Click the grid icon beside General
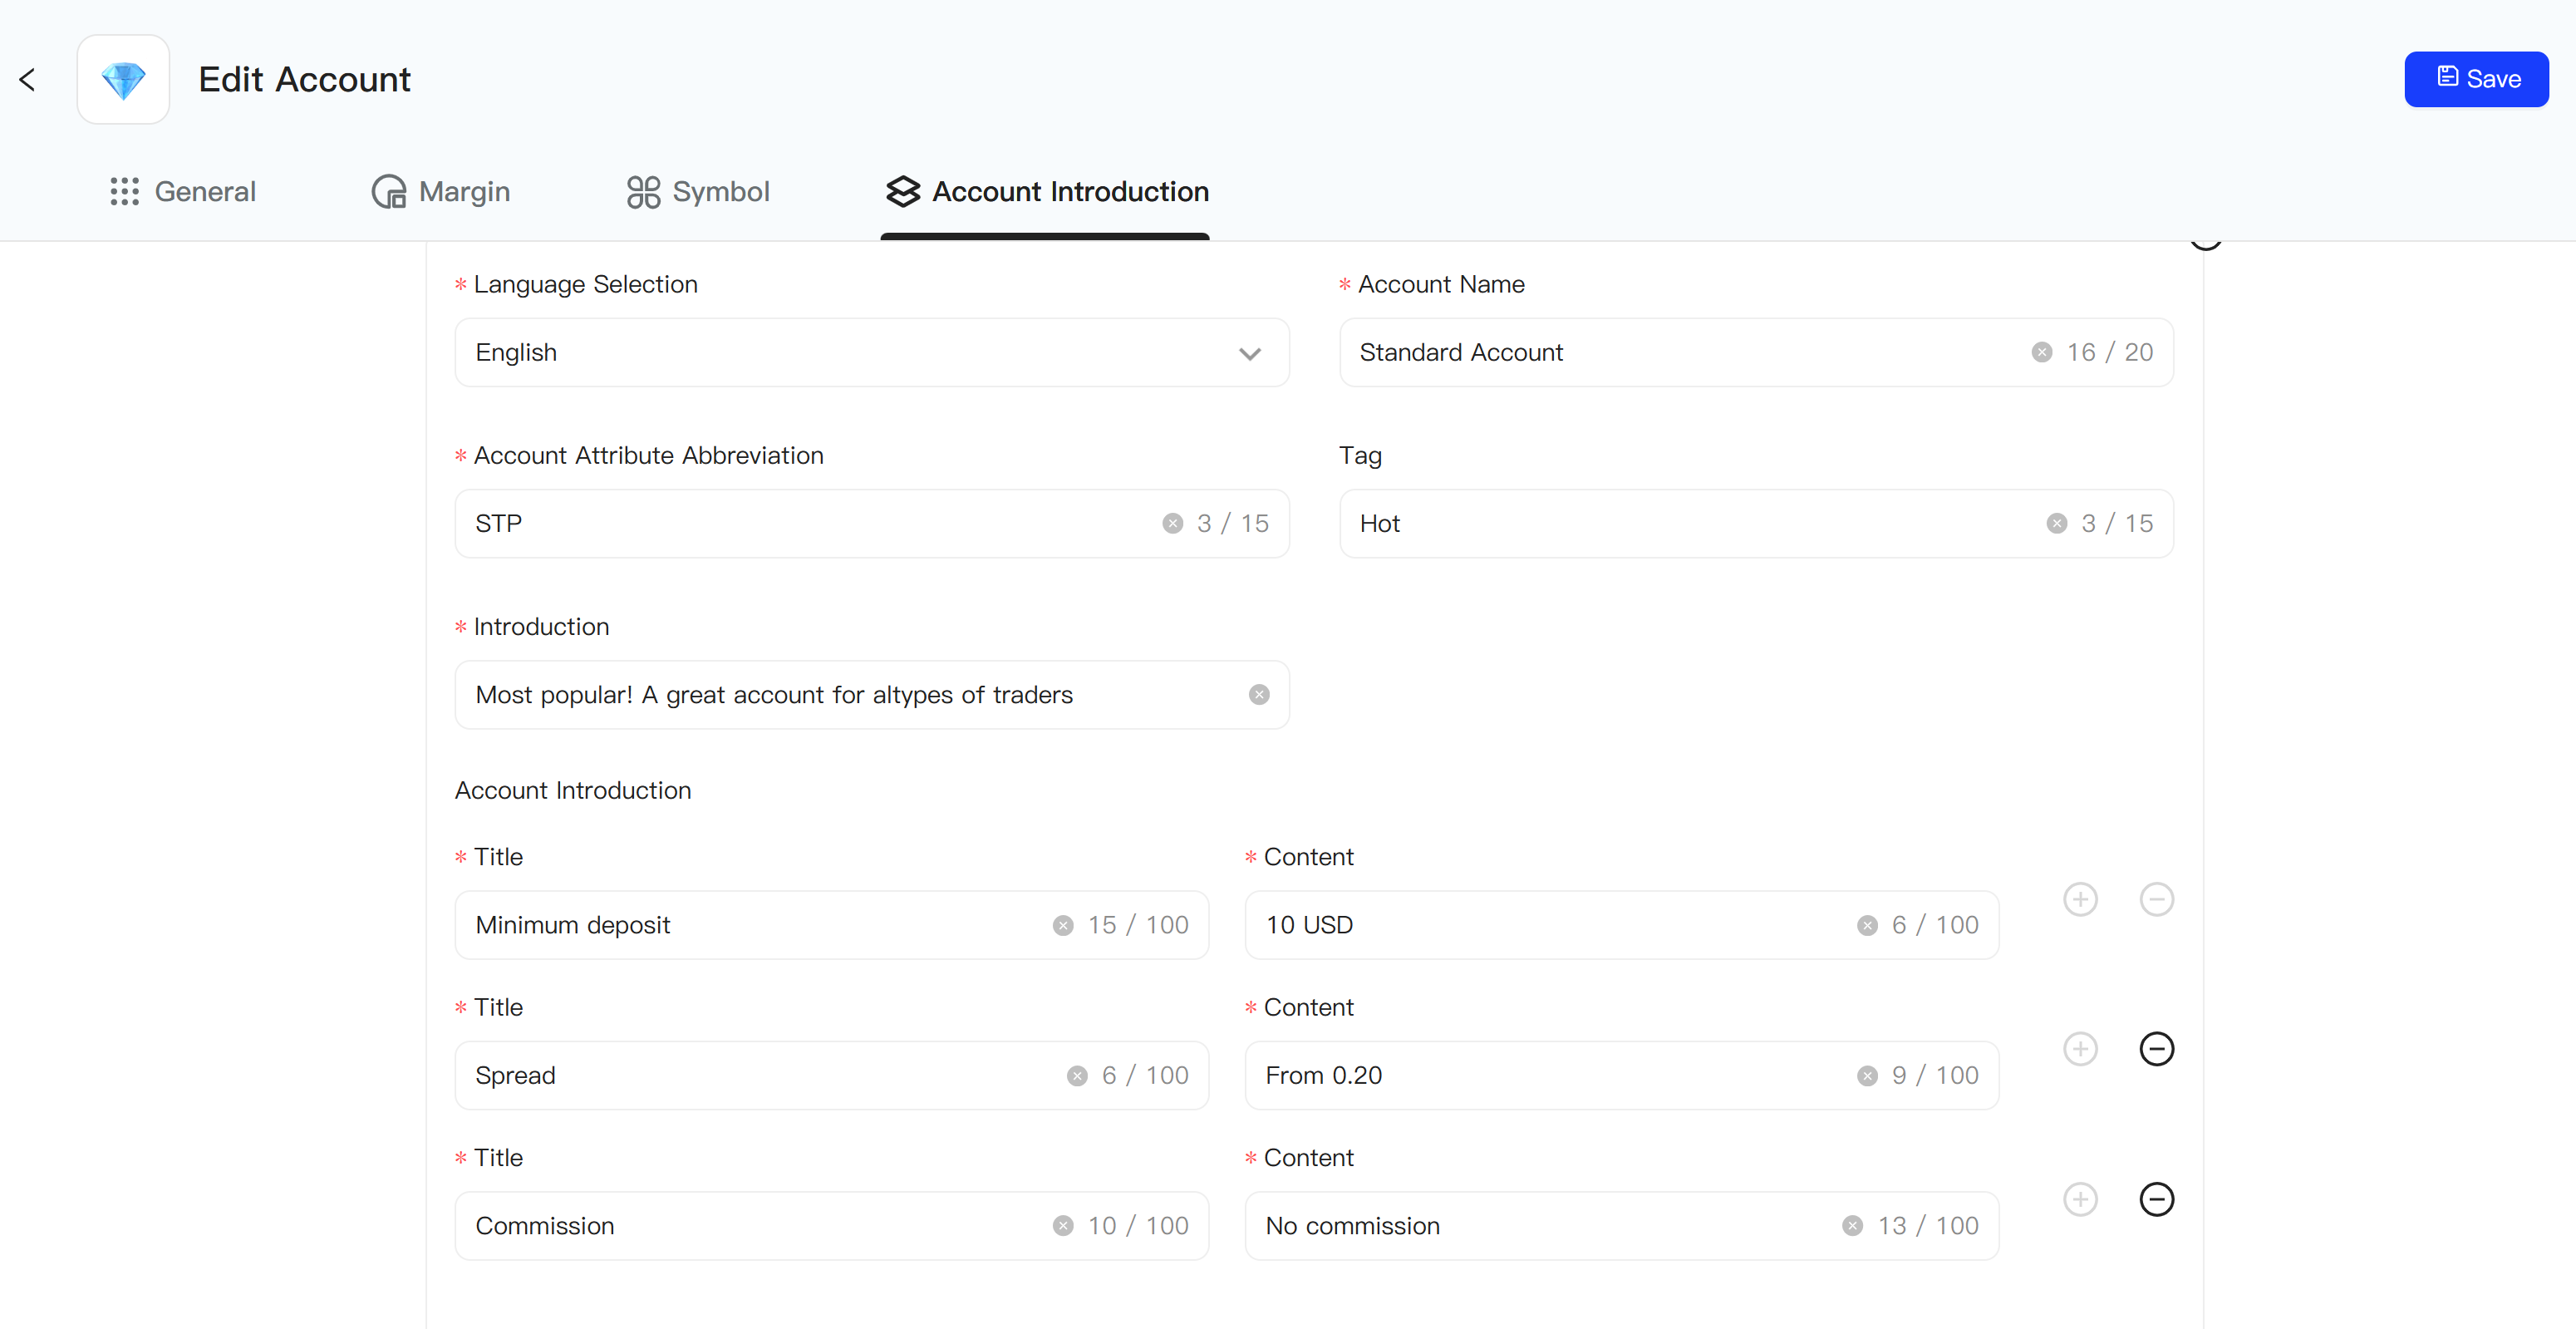This screenshot has width=2576, height=1329. point(125,191)
